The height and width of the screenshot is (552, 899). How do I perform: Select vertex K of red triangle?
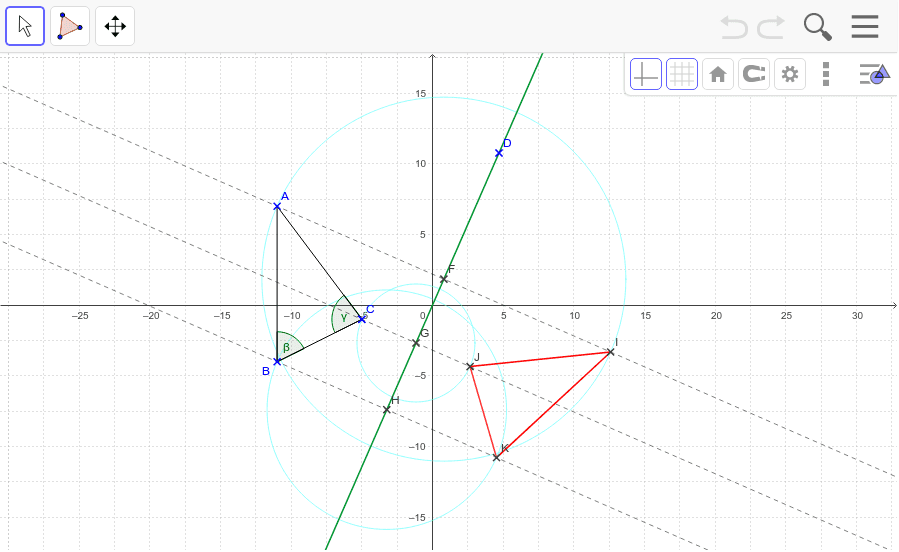tap(497, 457)
